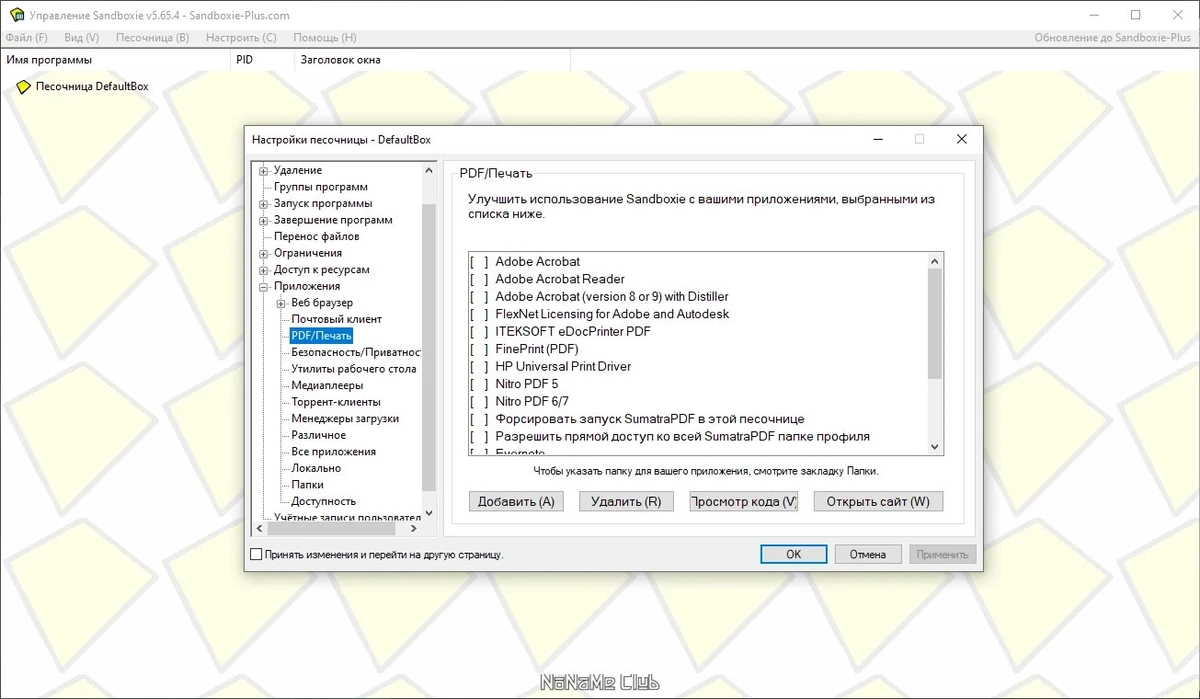1200x699 pixels.
Task: Select Доступность tree item
Action: point(323,501)
